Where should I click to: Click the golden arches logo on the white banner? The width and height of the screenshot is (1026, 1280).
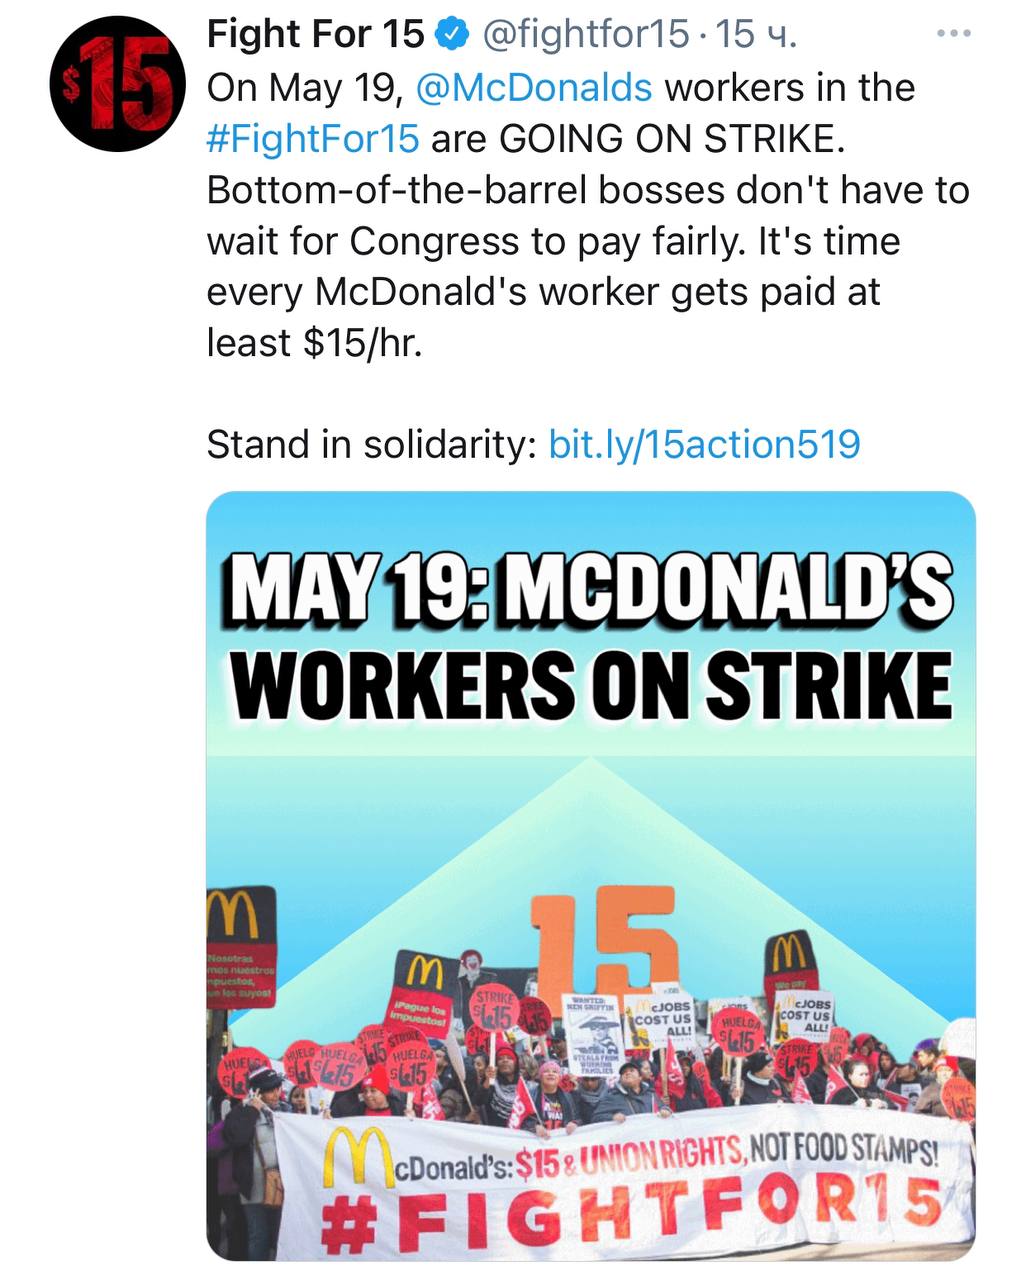tap(358, 1155)
